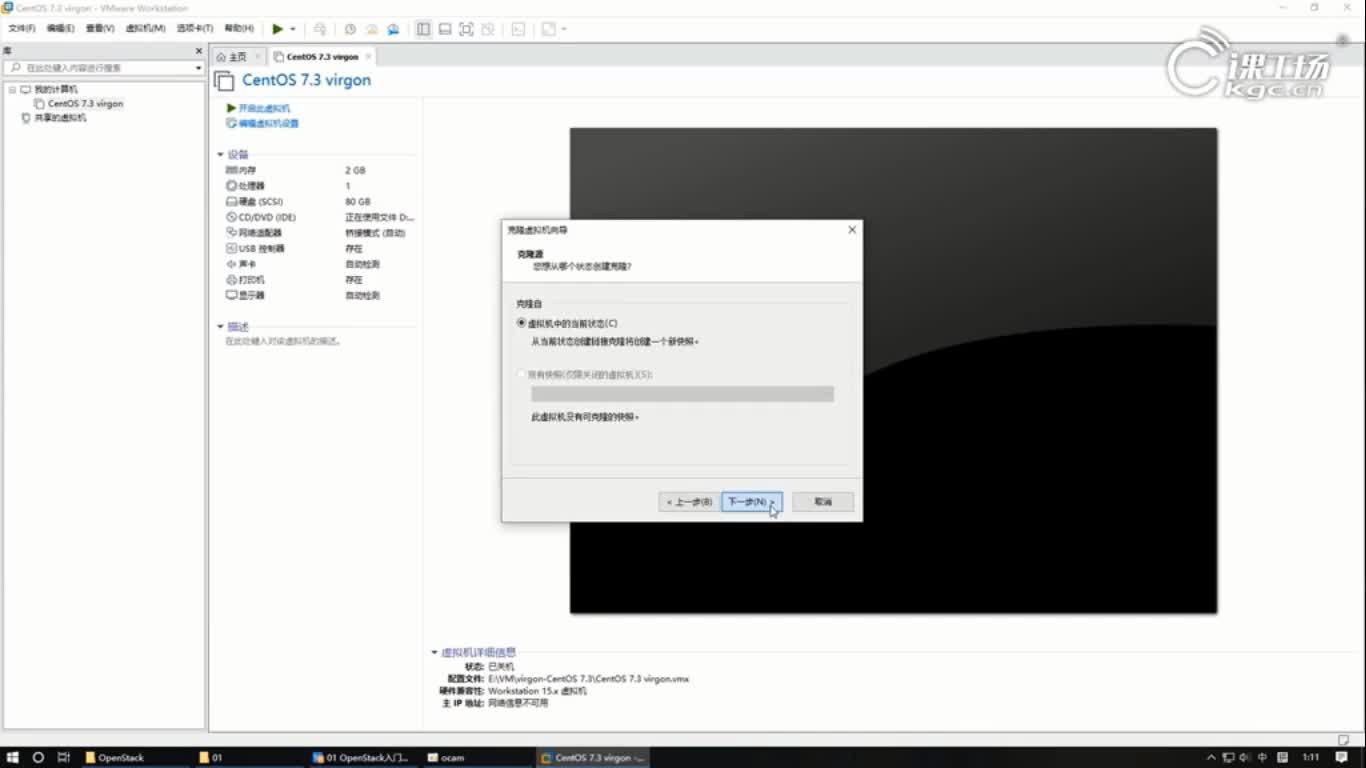
Task: Open the Snapshot Manager icon
Action: [x=393, y=29]
